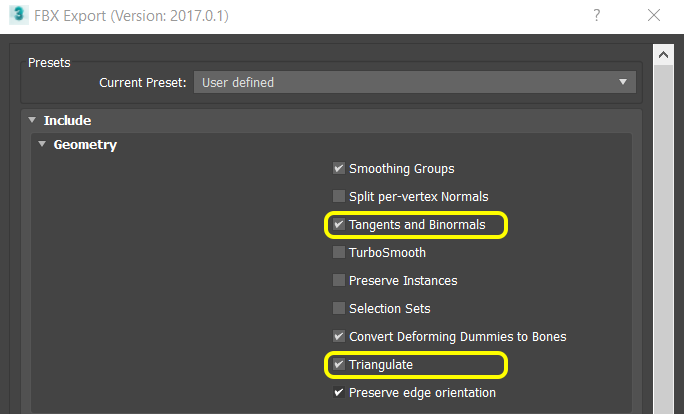Click the 3ds Max app icon in title bar

click(x=17, y=16)
